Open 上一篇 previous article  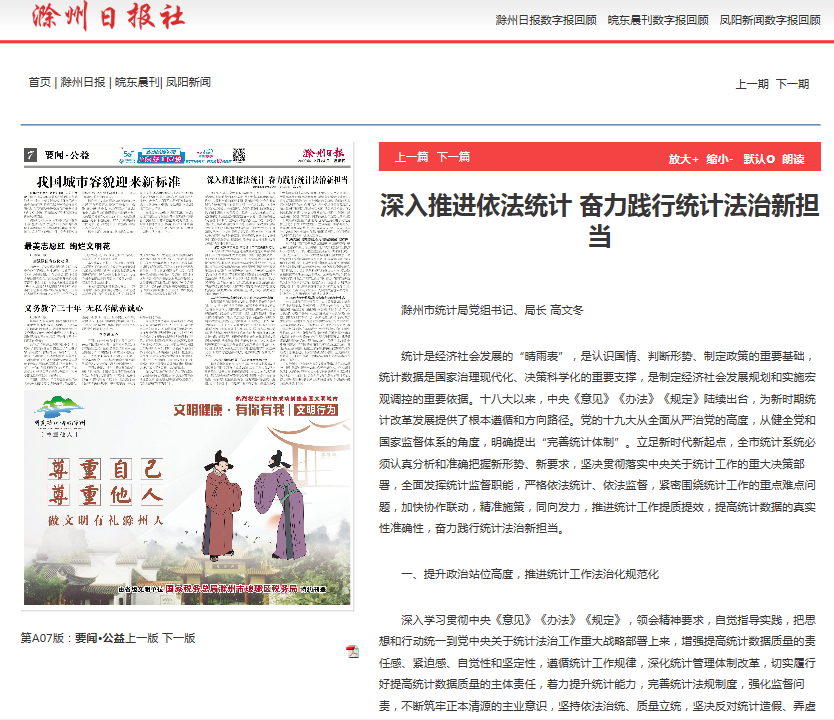[412, 157]
